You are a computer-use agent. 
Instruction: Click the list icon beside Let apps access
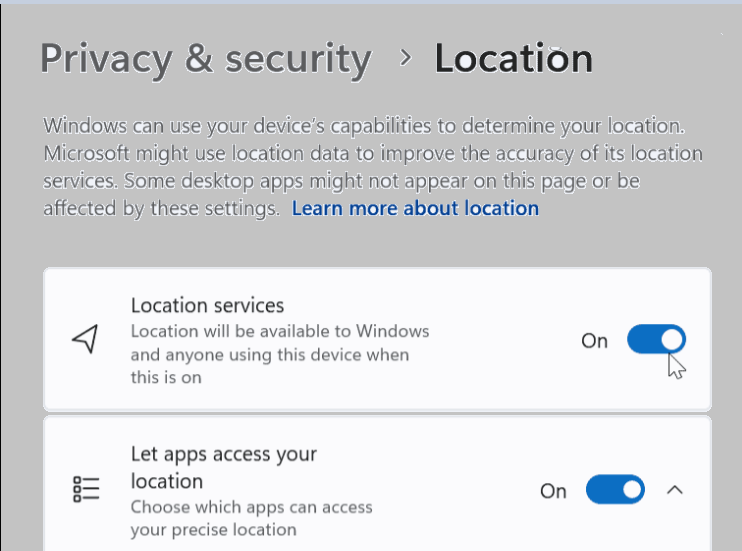pyautogui.click(x=86, y=489)
